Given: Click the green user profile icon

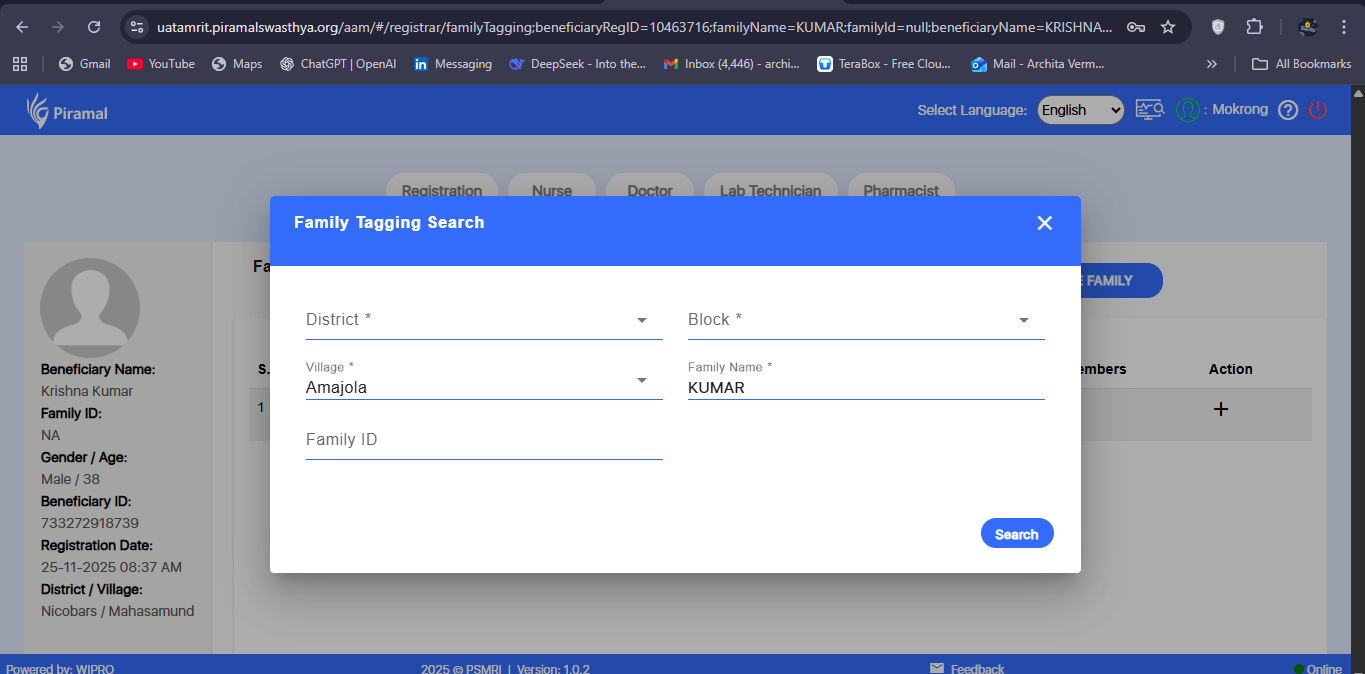Looking at the screenshot, I should pyautogui.click(x=1187, y=110).
